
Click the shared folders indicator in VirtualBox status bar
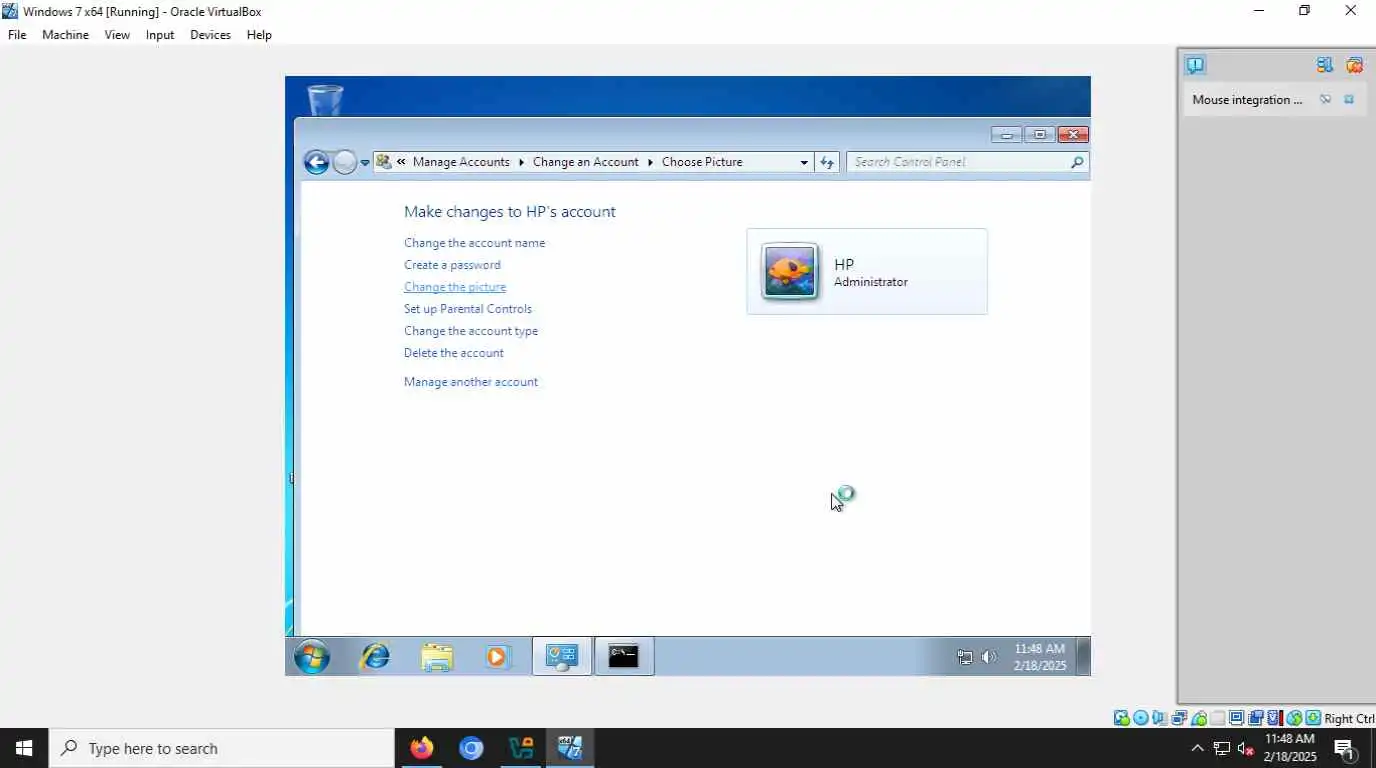click(1218, 718)
